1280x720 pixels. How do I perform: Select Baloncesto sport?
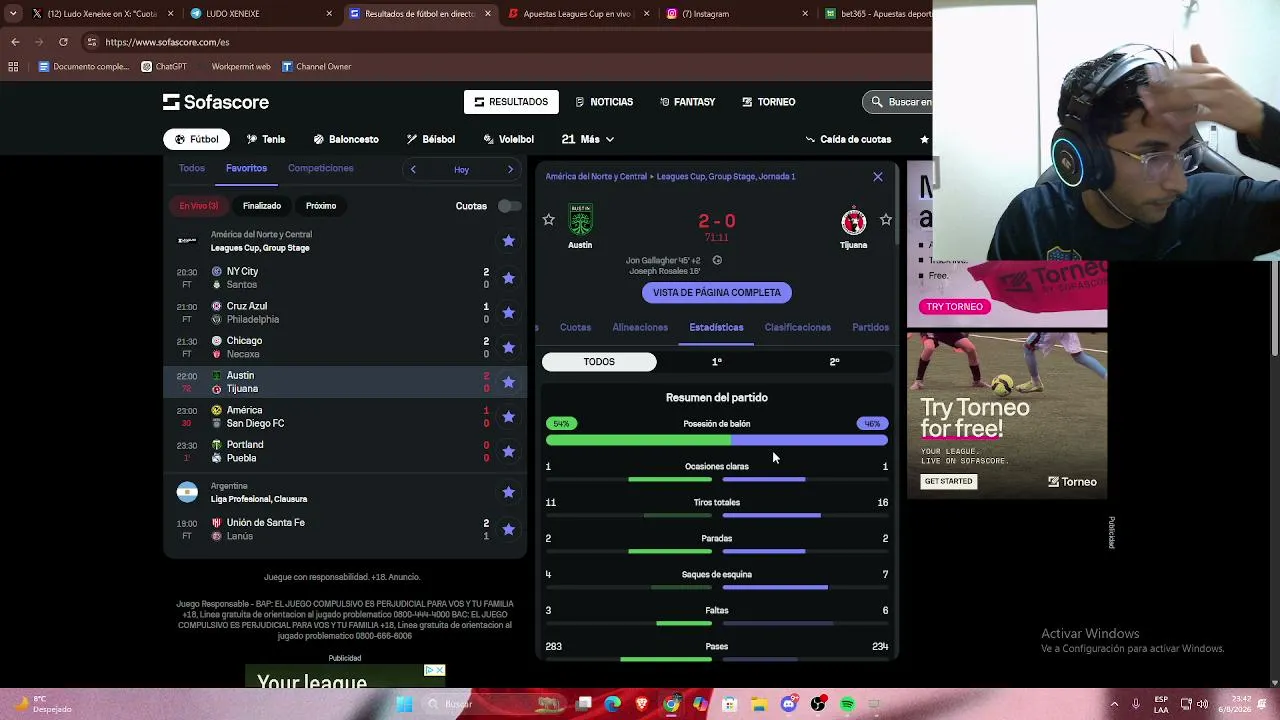point(346,139)
